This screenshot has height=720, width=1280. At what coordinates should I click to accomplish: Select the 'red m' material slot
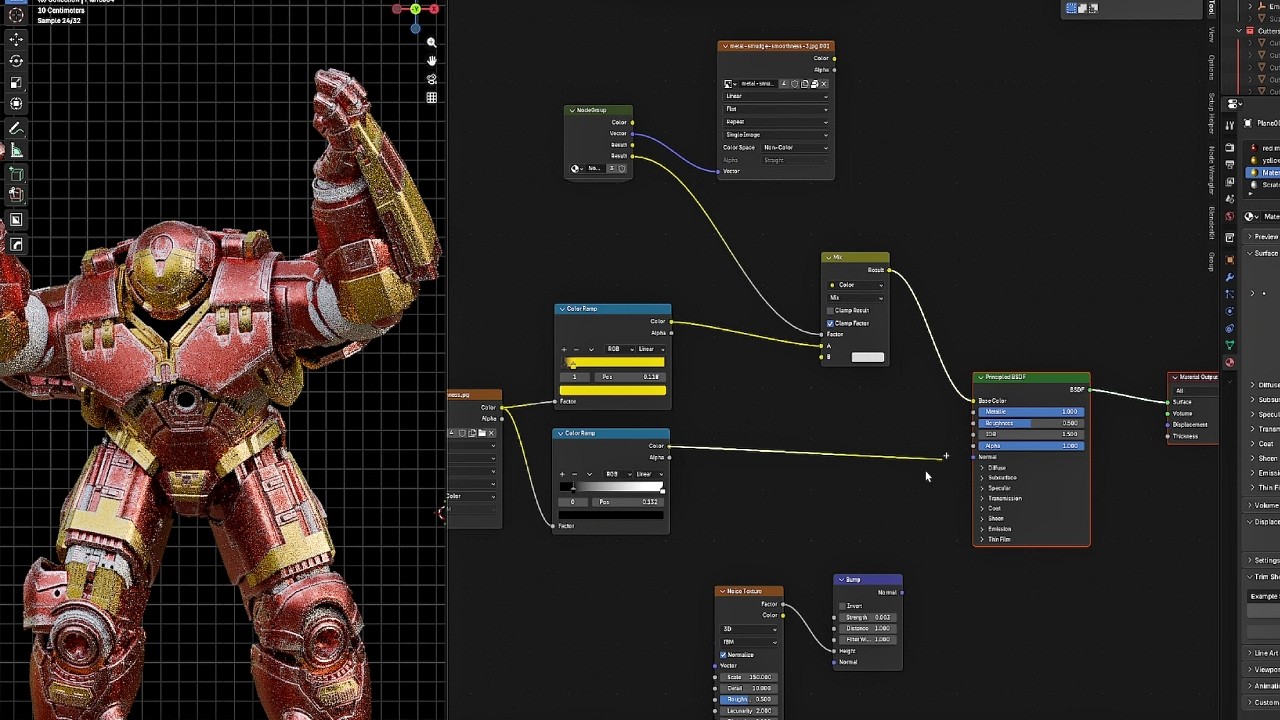pos(1263,148)
